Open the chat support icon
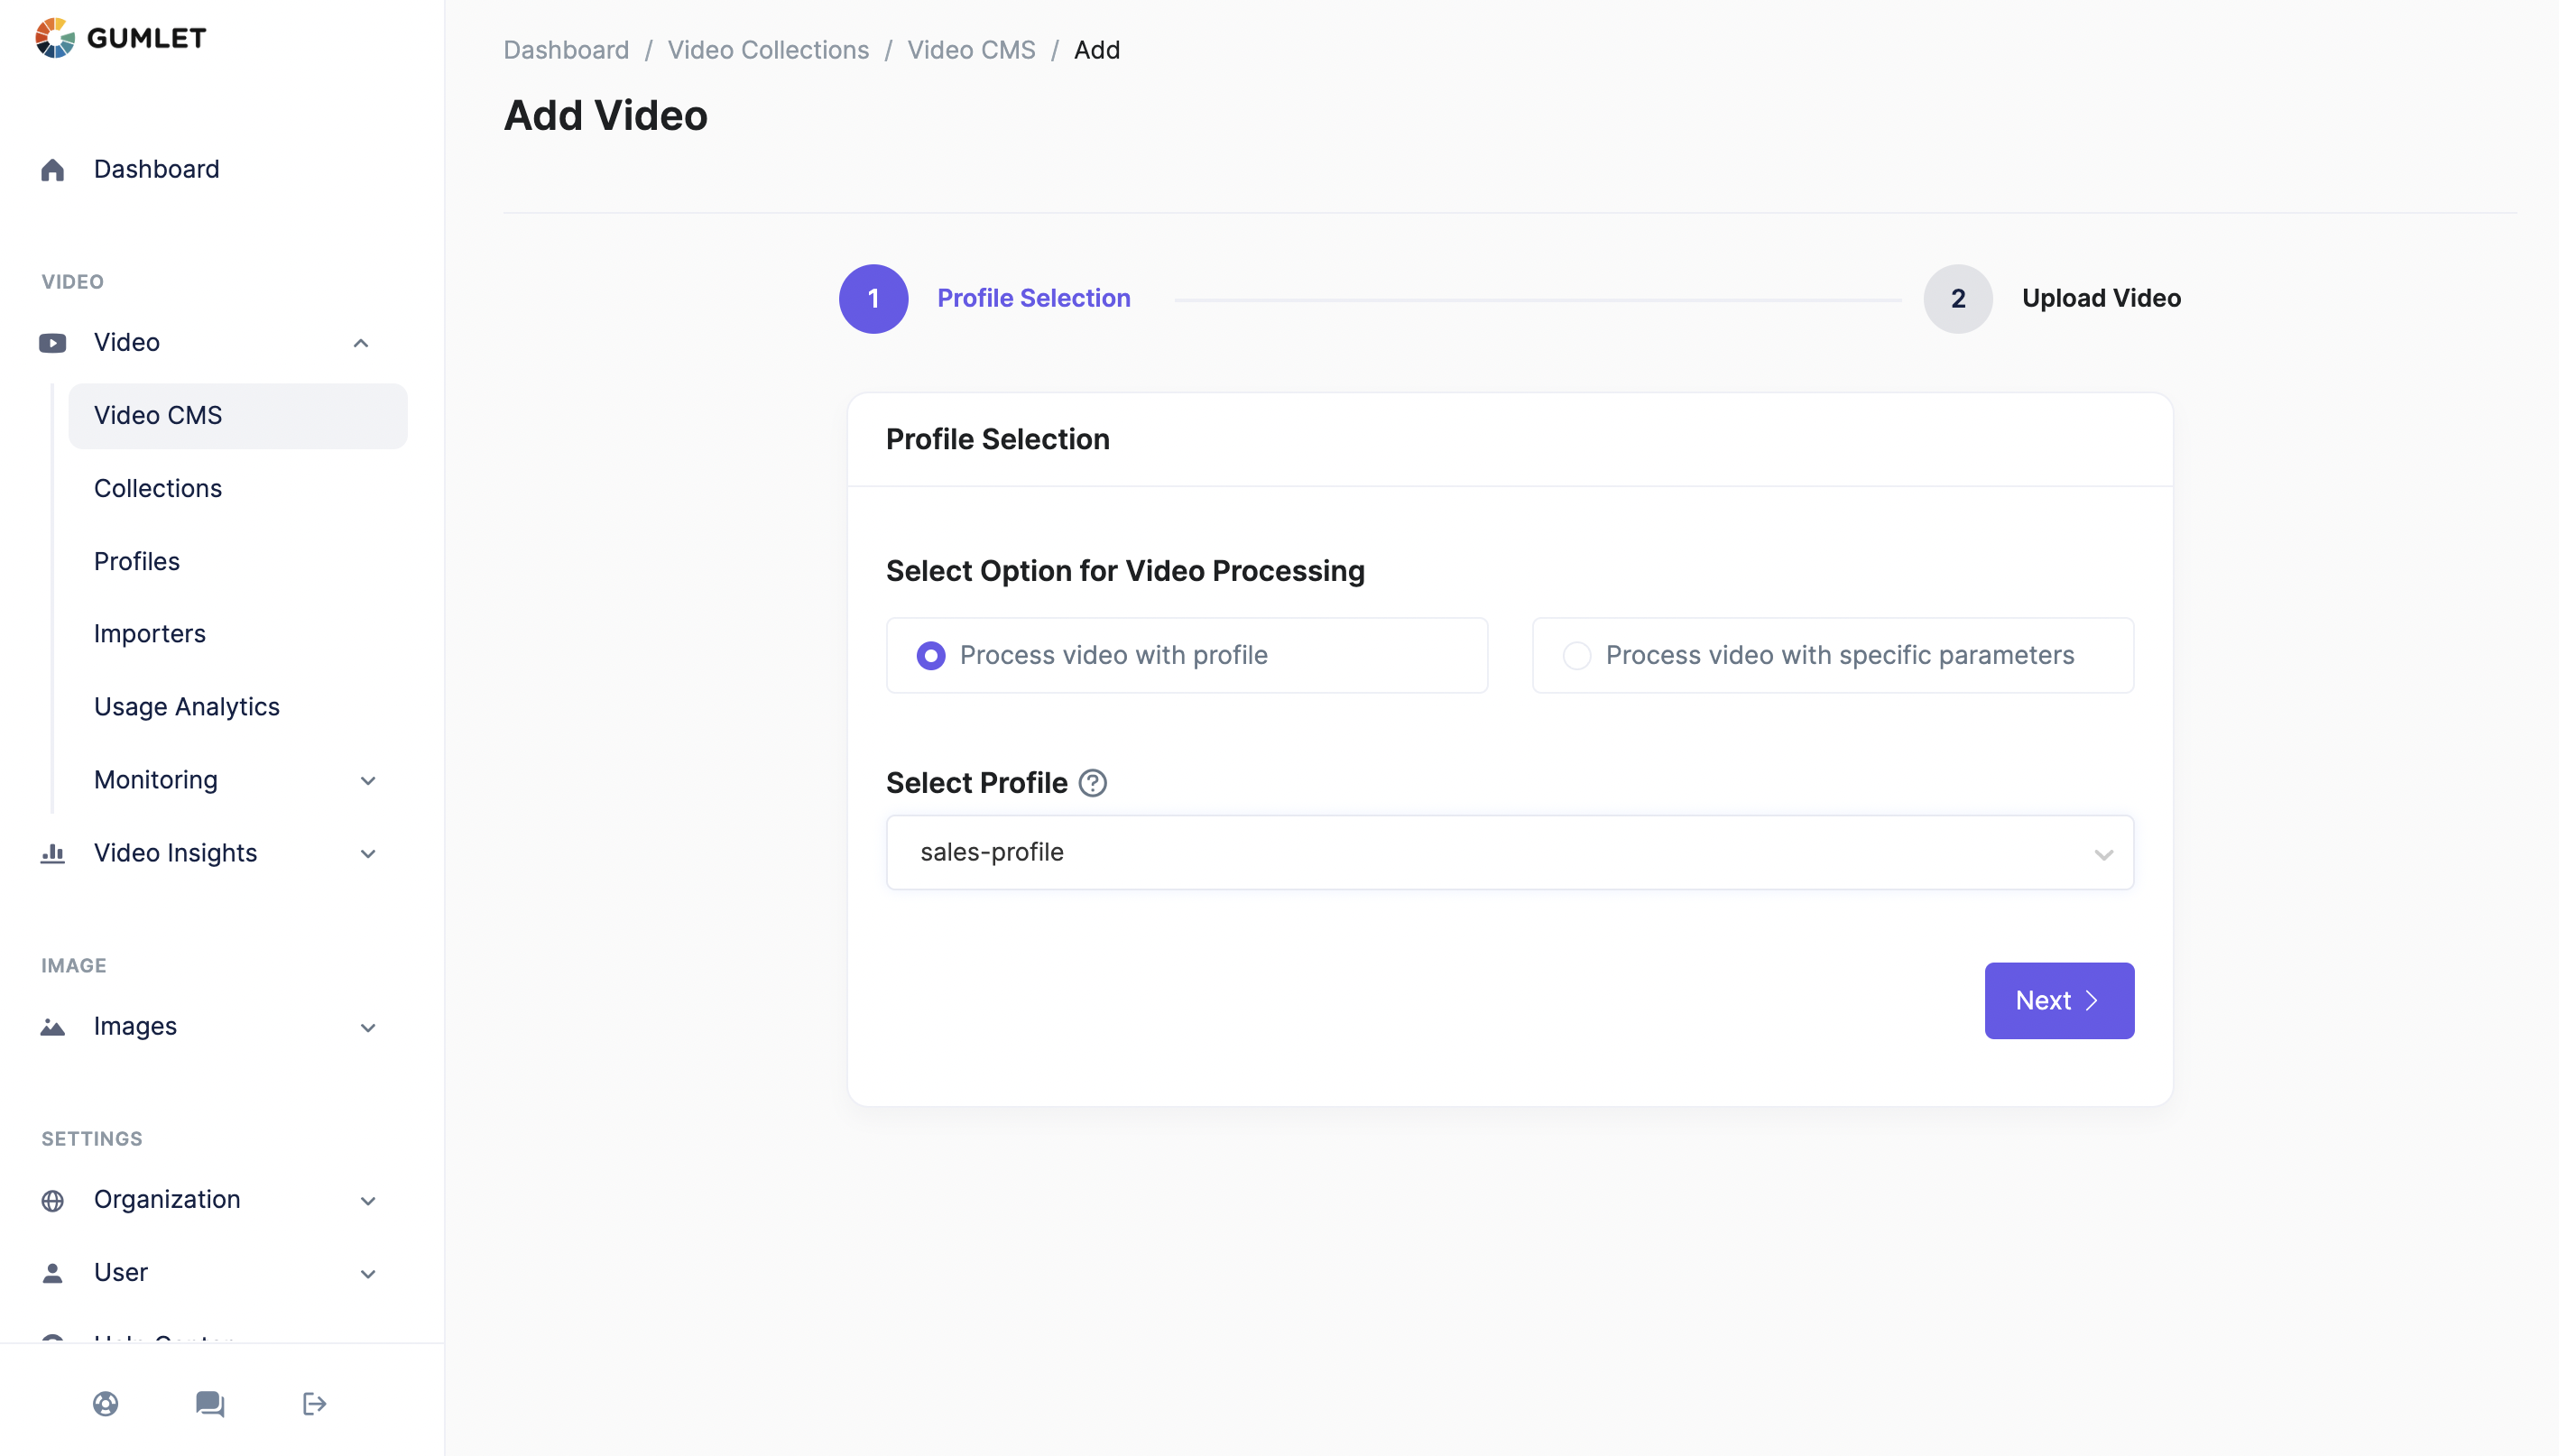The image size is (2559, 1456). pyautogui.click(x=210, y=1404)
